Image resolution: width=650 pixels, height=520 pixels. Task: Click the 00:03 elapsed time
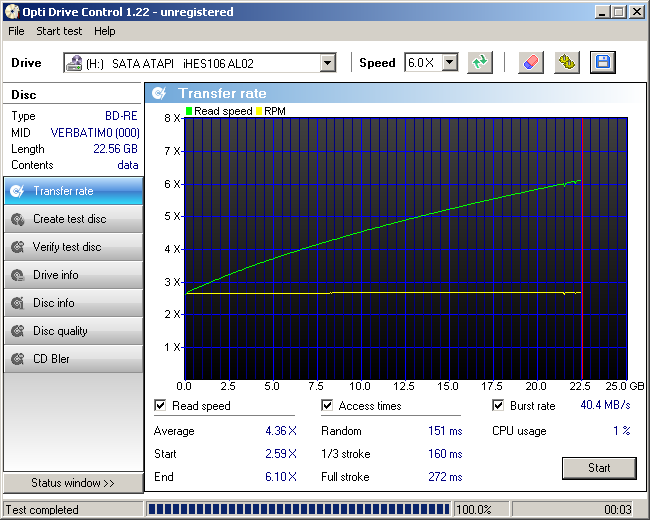click(x=618, y=509)
